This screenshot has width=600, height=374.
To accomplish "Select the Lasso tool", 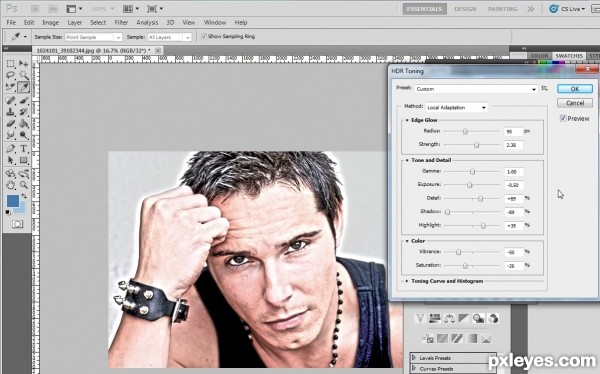I will tap(10, 75).
